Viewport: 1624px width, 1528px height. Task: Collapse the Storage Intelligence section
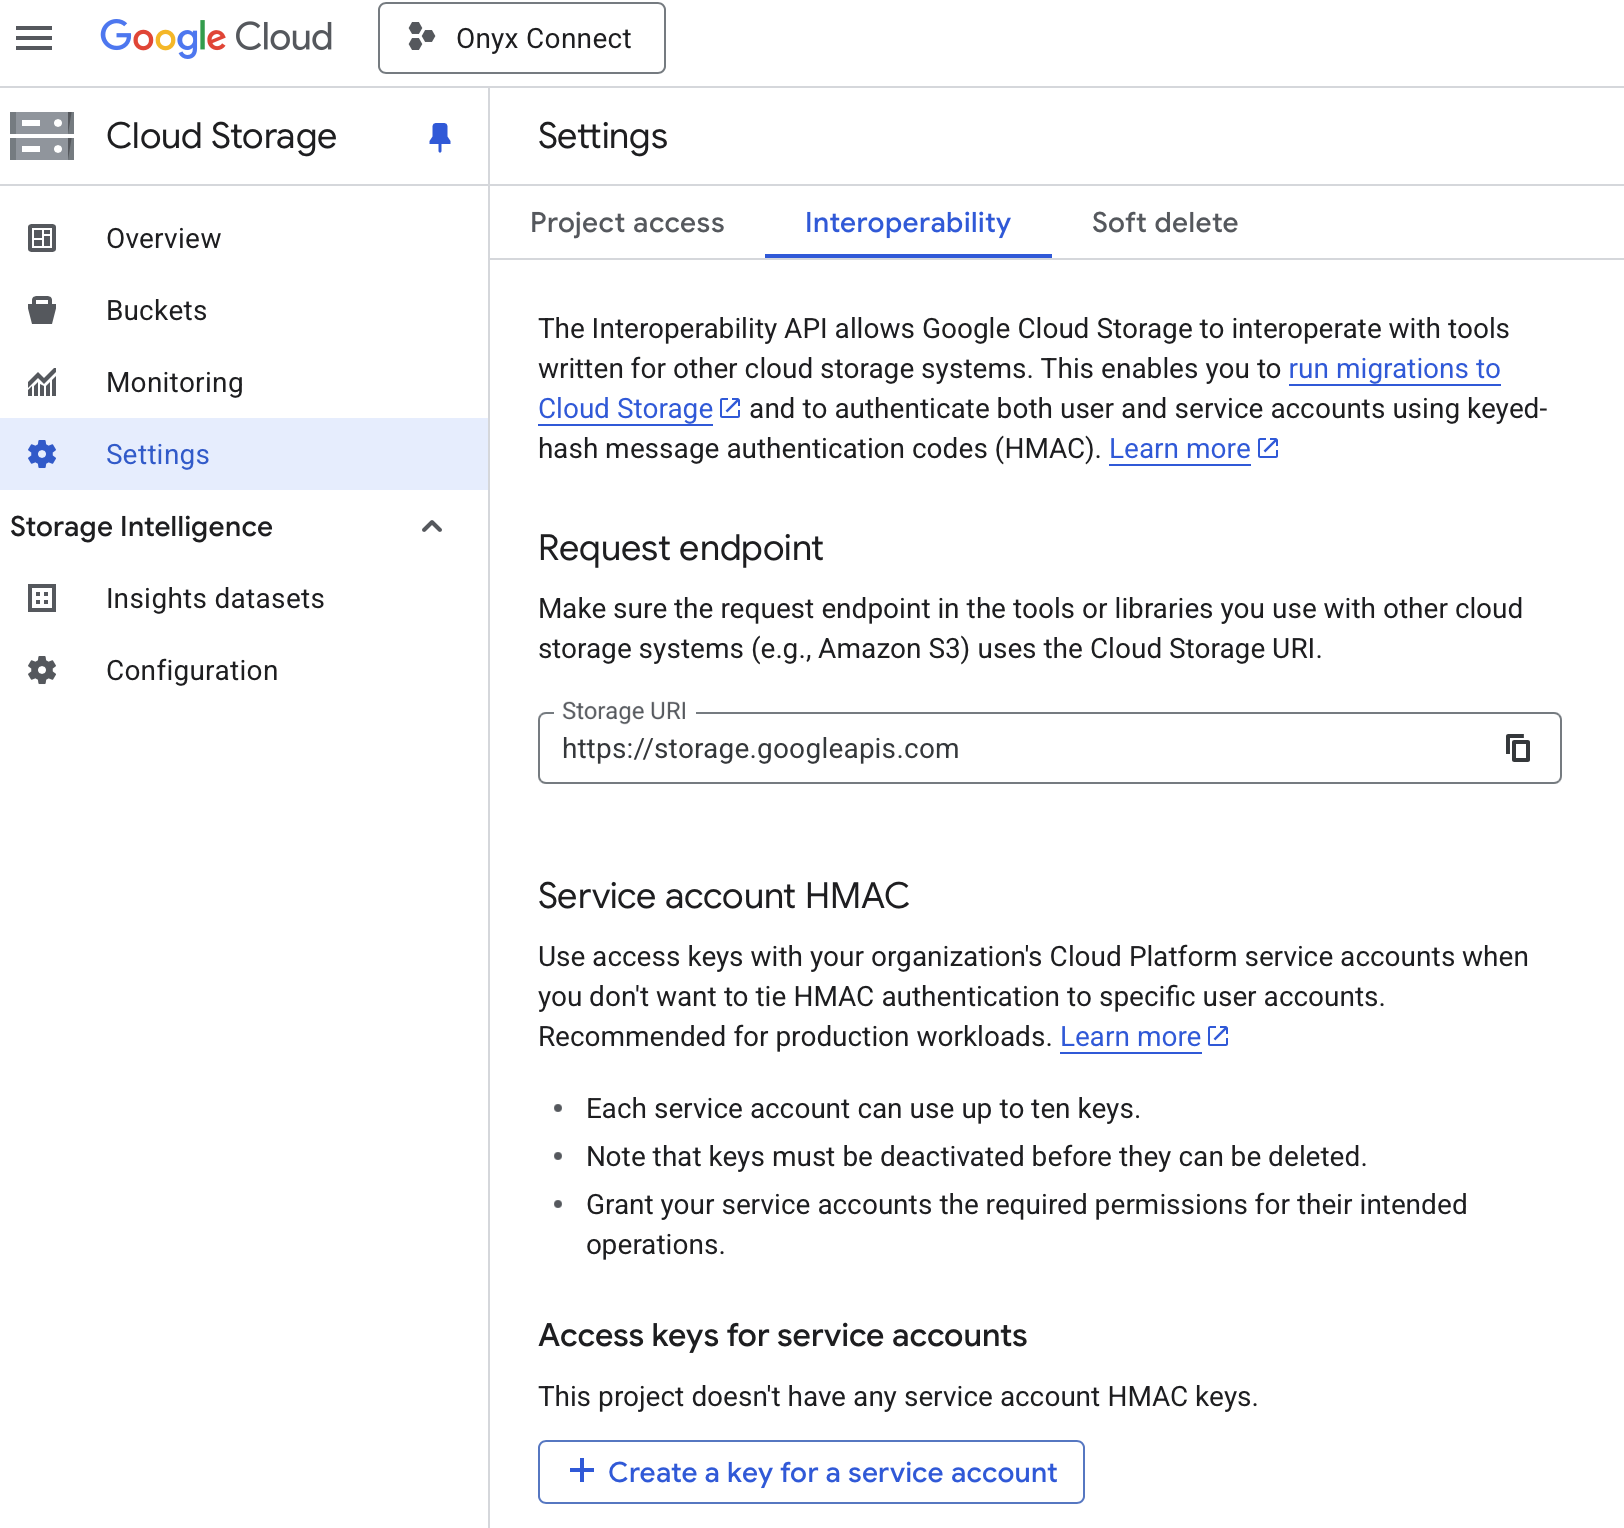tap(432, 527)
